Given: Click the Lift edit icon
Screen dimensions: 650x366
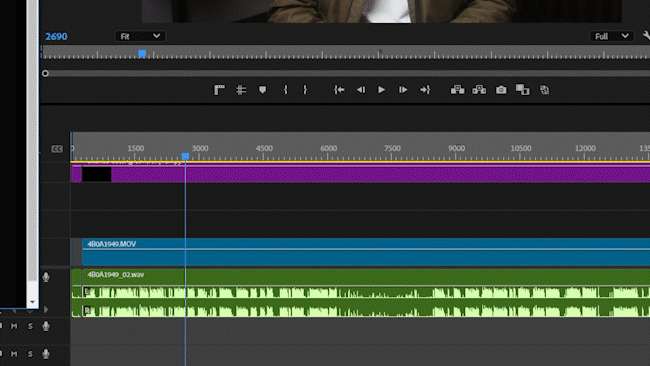Looking at the screenshot, I should 457,90.
